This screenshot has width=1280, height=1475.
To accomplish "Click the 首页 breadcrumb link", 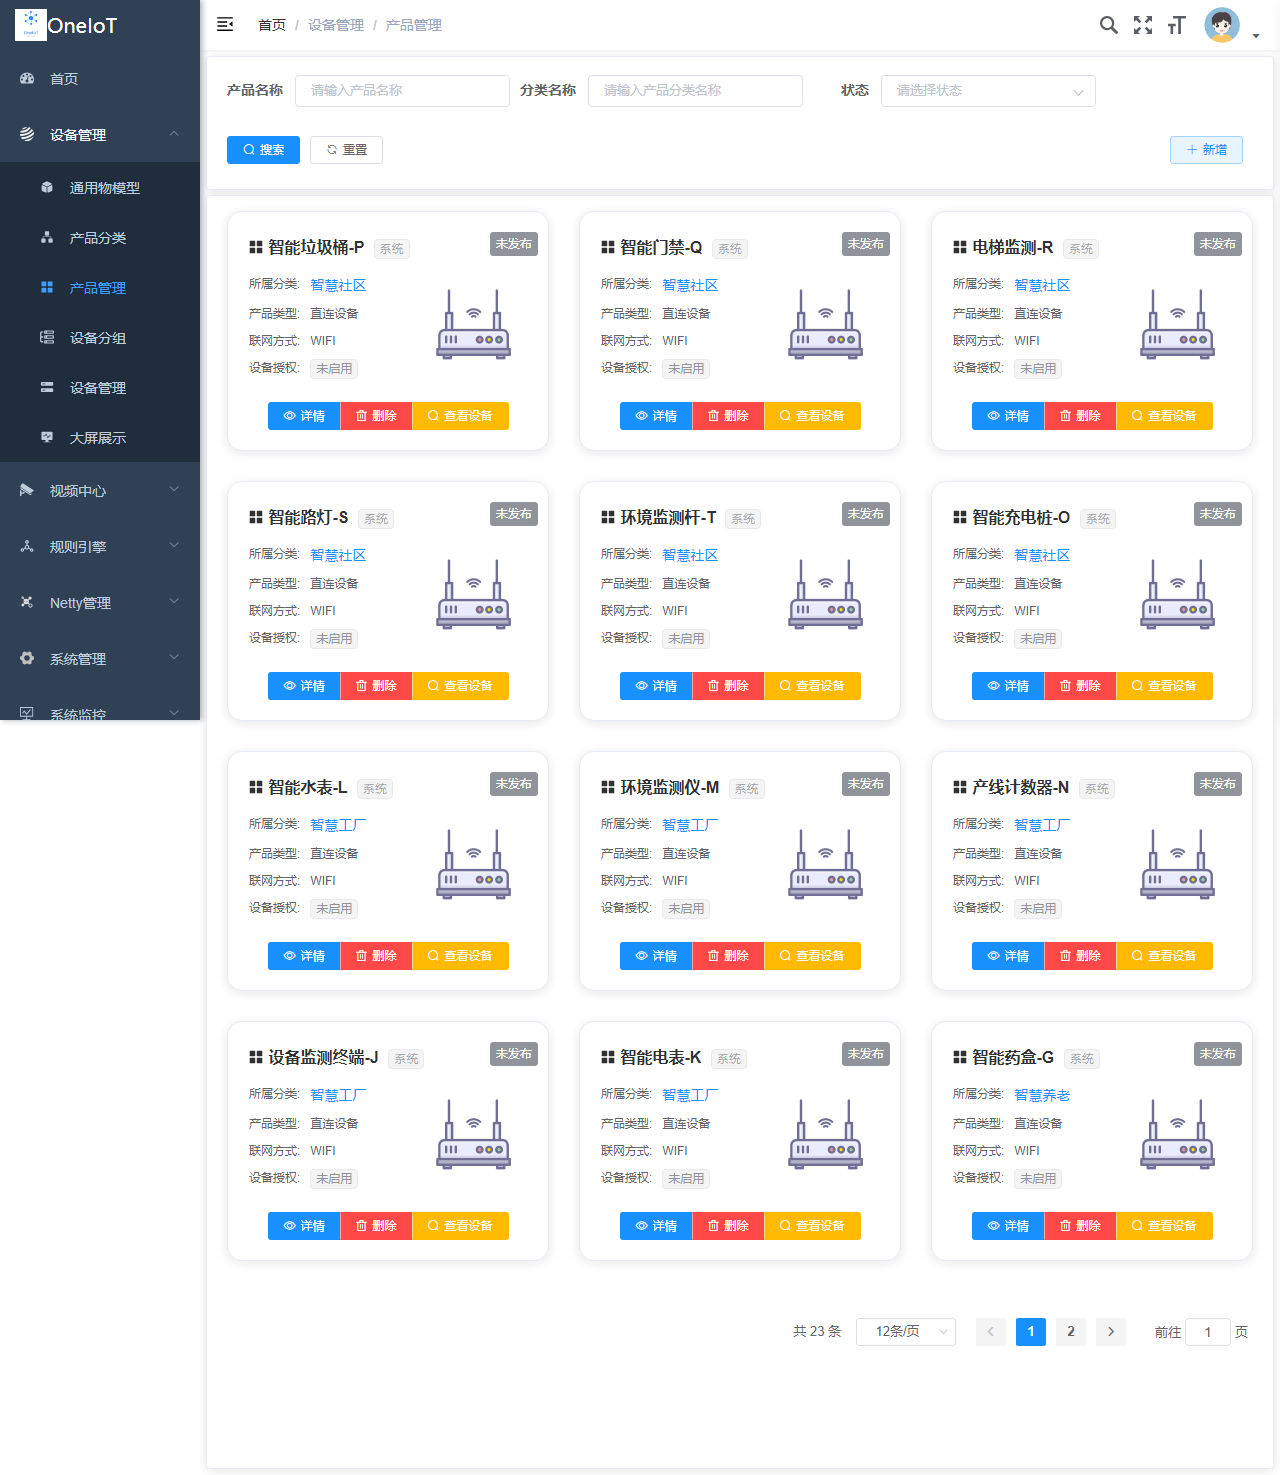I will pyautogui.click(x=272, y=25).
